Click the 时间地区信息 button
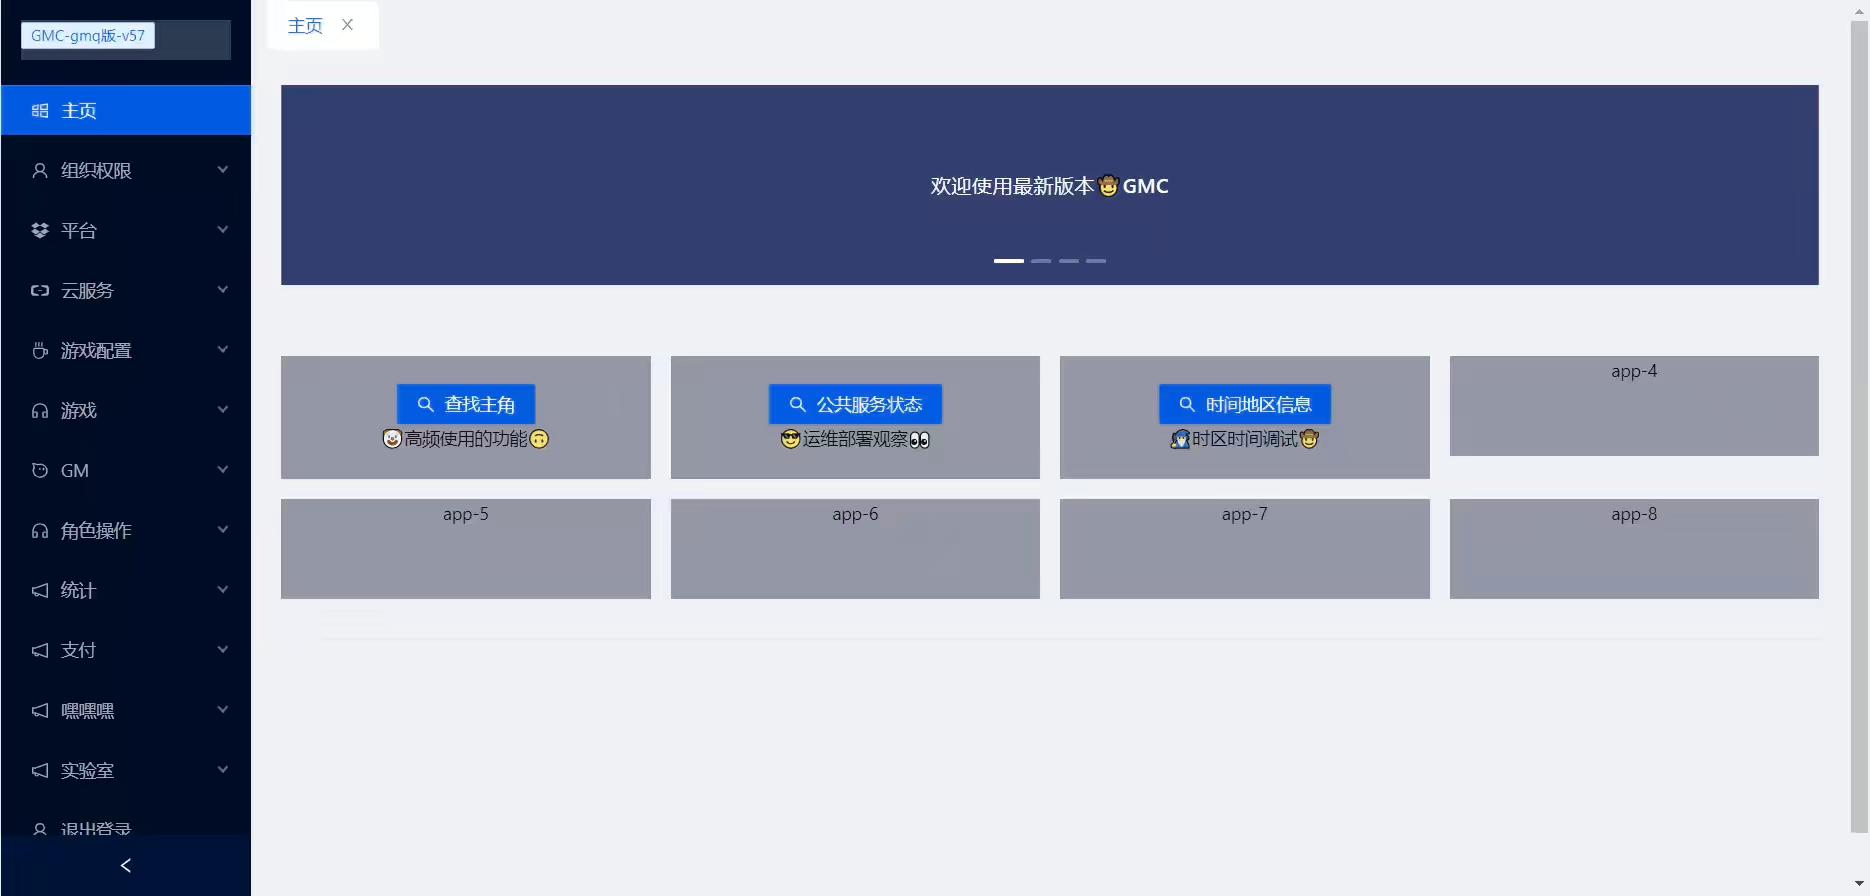 tap(1245, 404)
